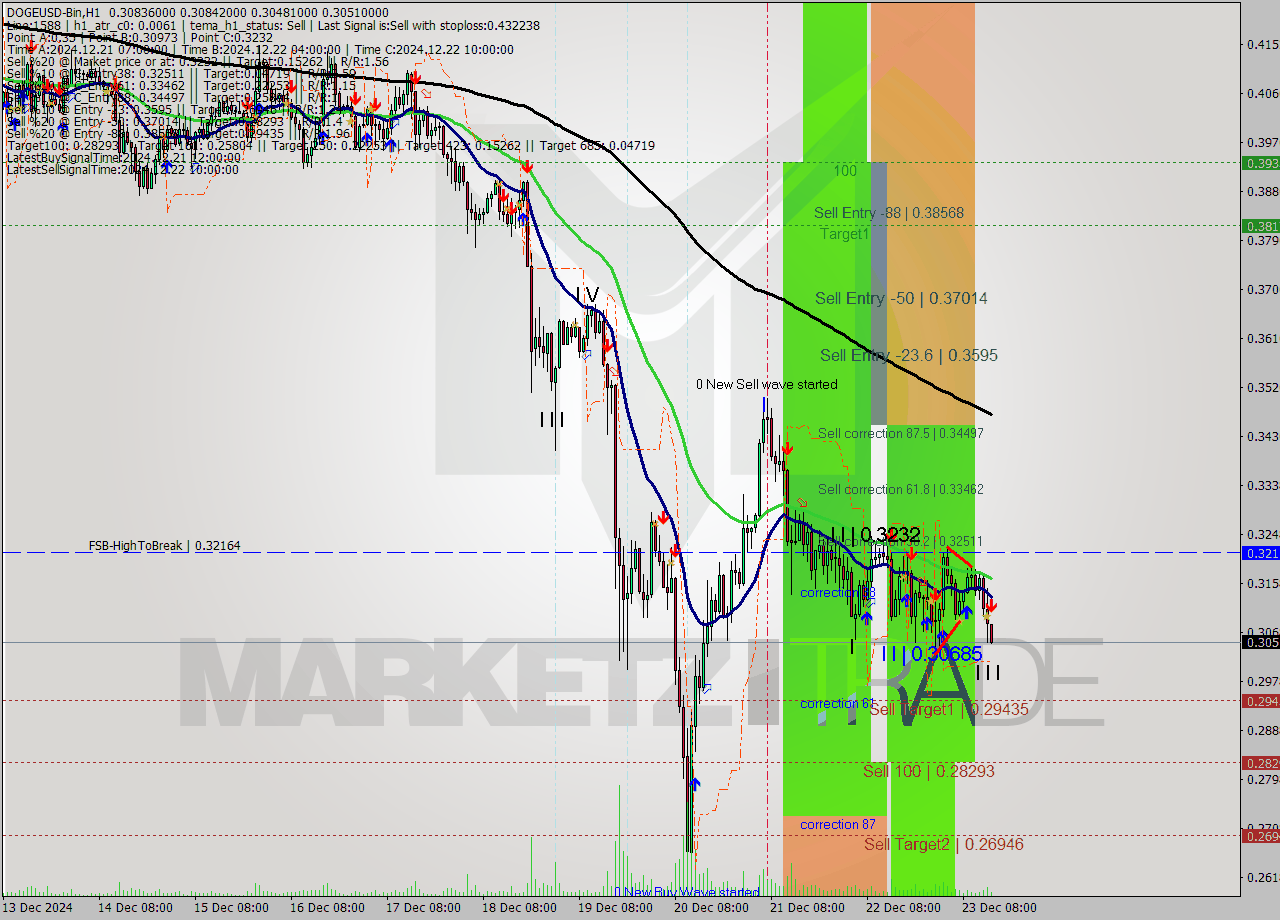Click the green 0.393 price tag

pos(1260,163)
